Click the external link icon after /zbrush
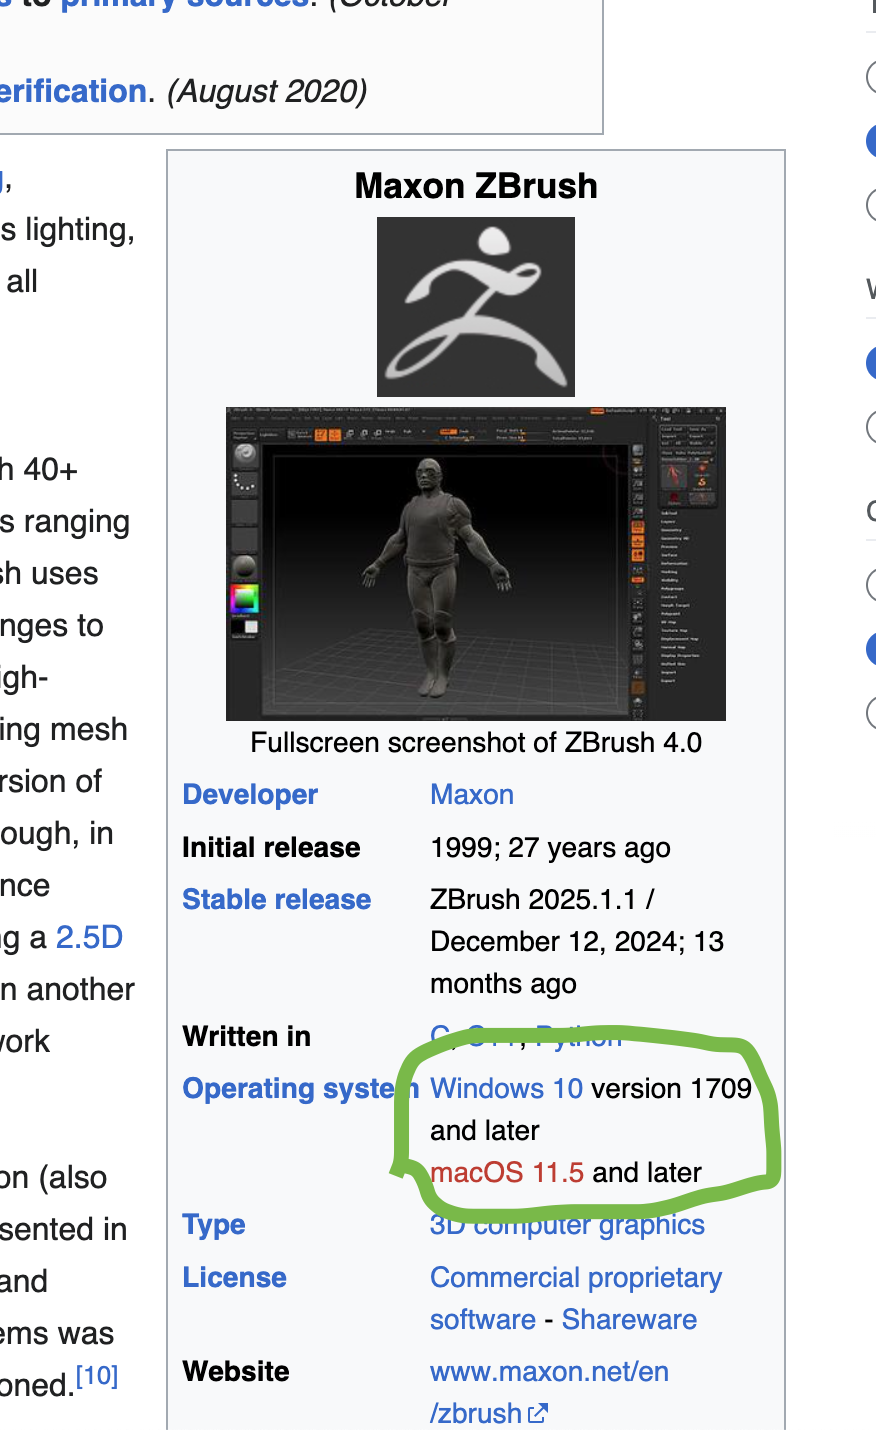This screenshot has height=1430, width=876. pos(539,1413)
